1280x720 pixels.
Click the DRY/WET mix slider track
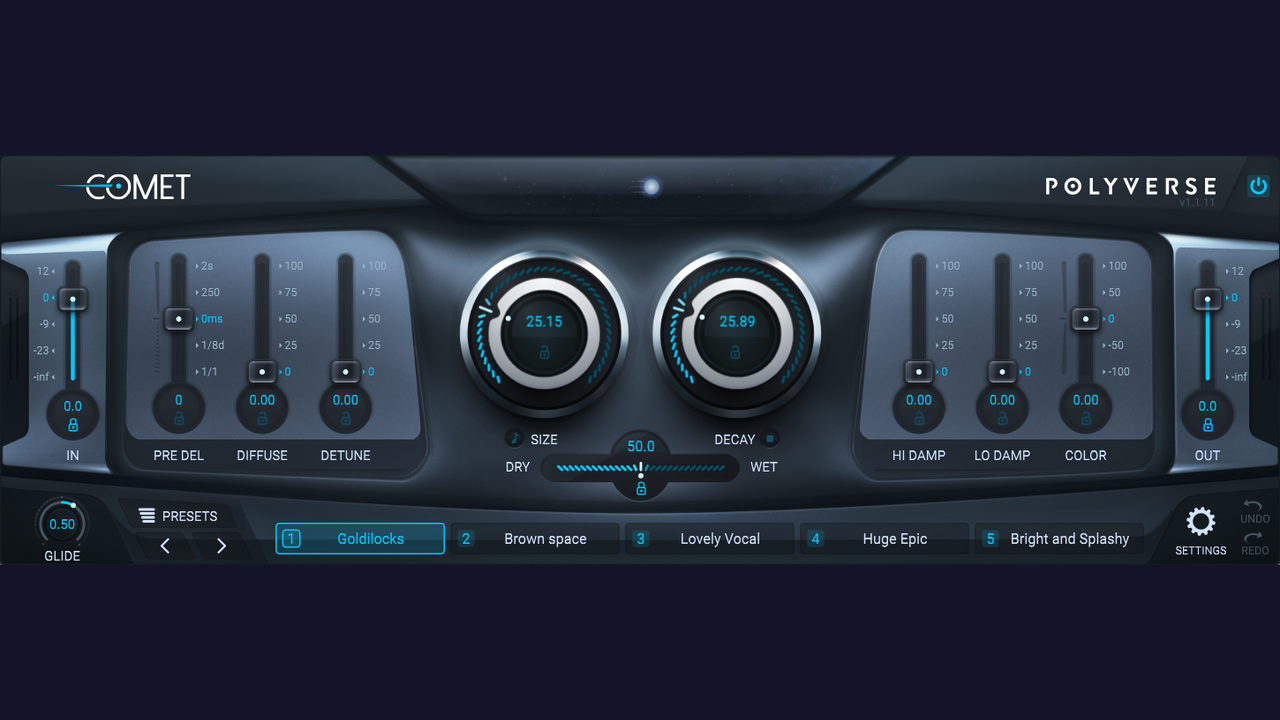tap(641, 467)
